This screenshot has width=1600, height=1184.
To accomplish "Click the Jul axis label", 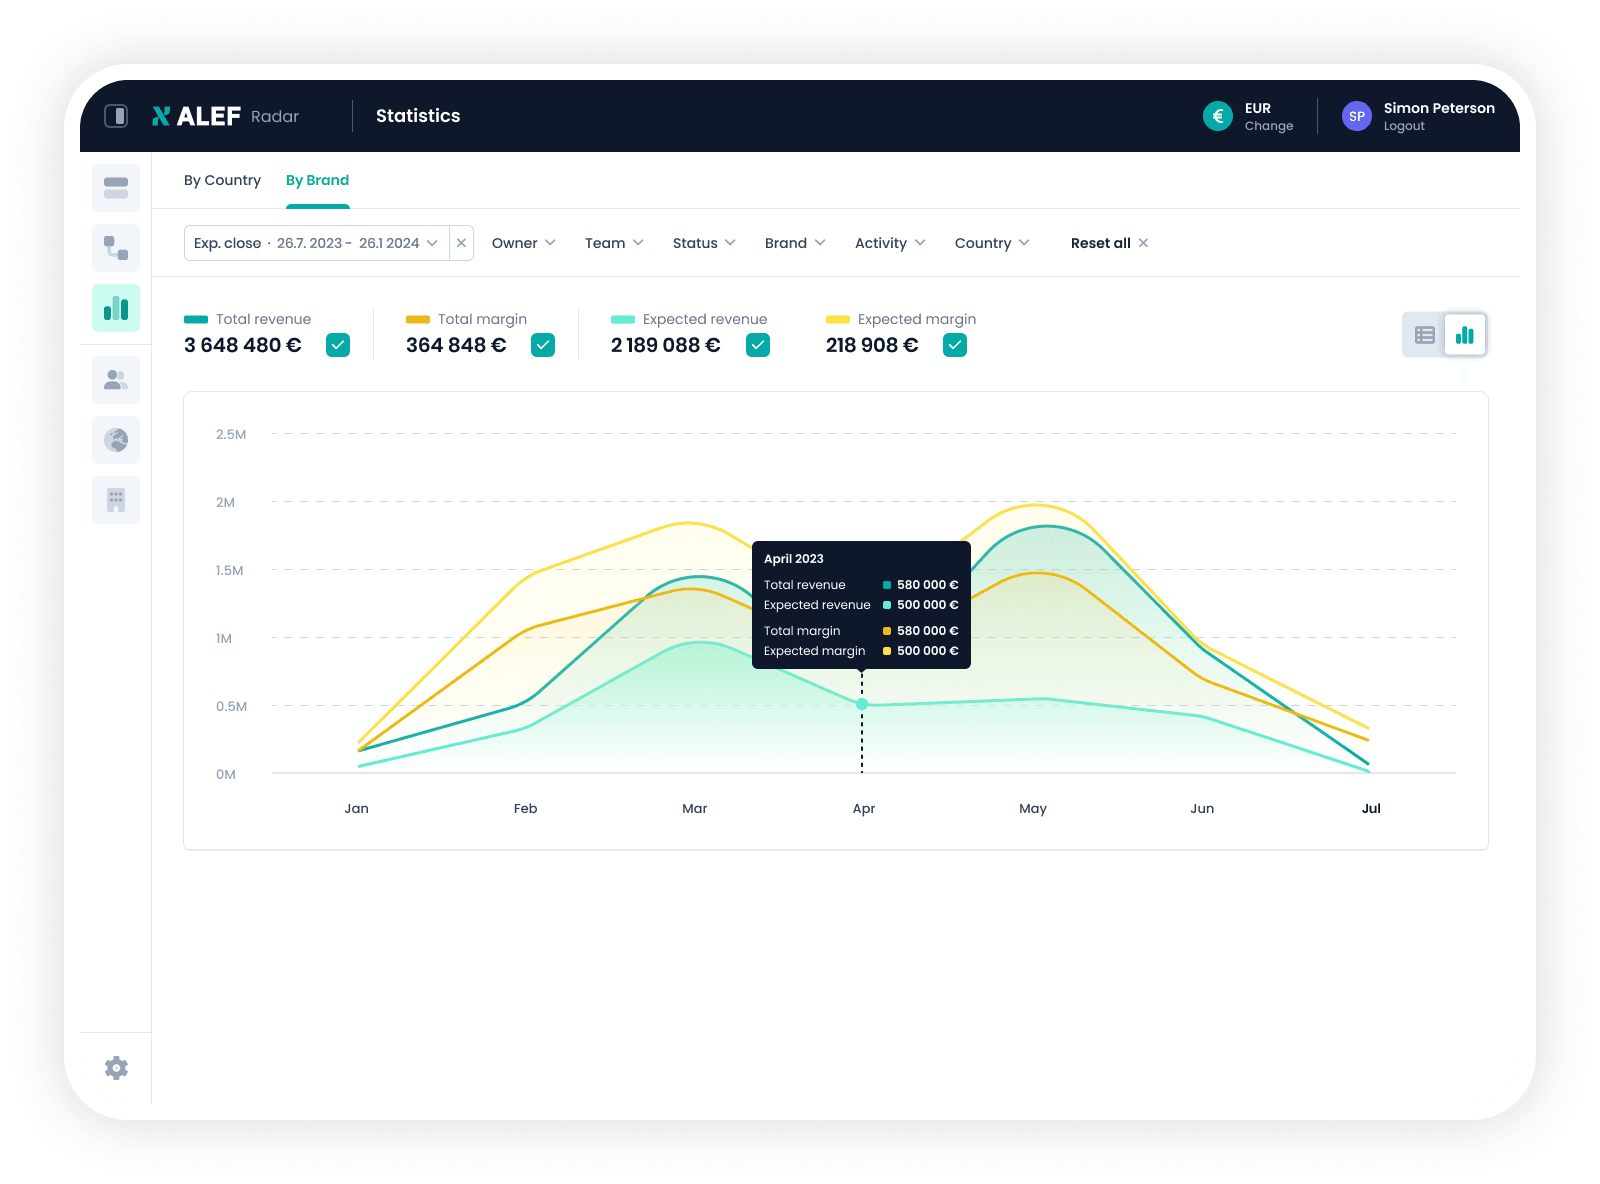I will [x=1371, y=808].
